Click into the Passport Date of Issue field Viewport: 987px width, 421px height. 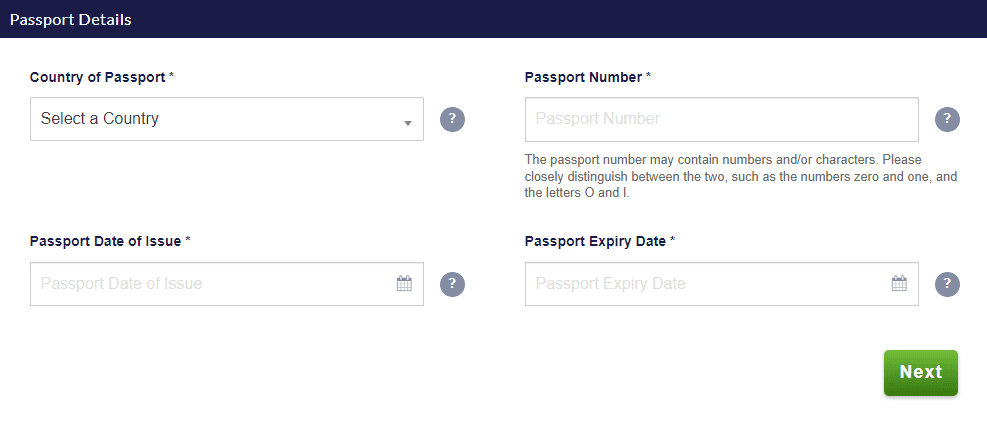[210, 284]
